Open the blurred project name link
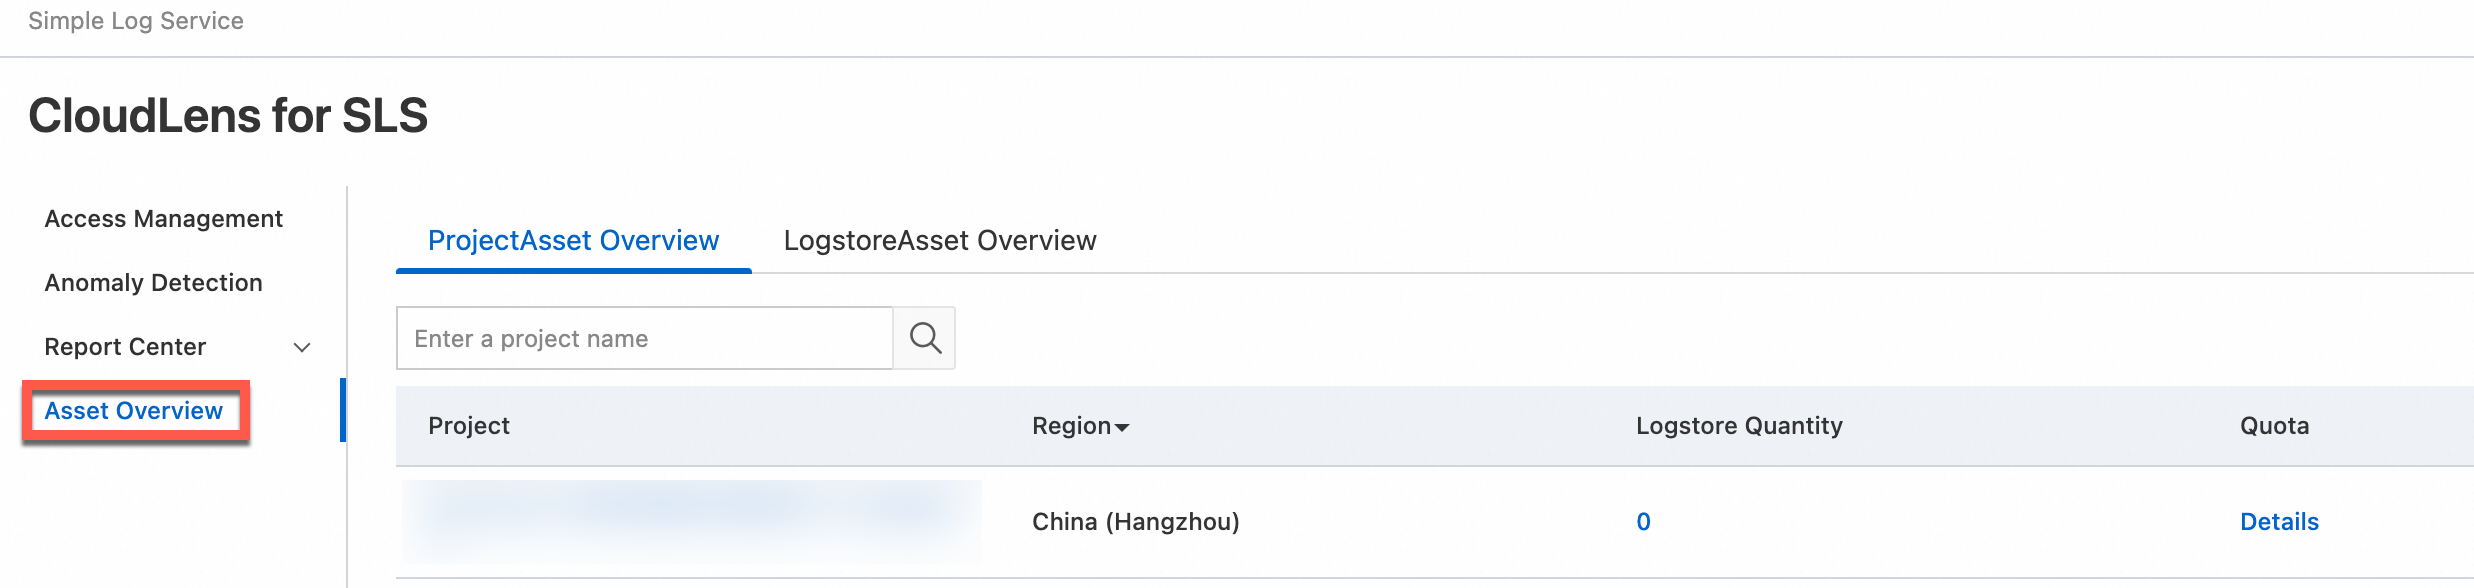2474x588 pixels. (691, 521)
